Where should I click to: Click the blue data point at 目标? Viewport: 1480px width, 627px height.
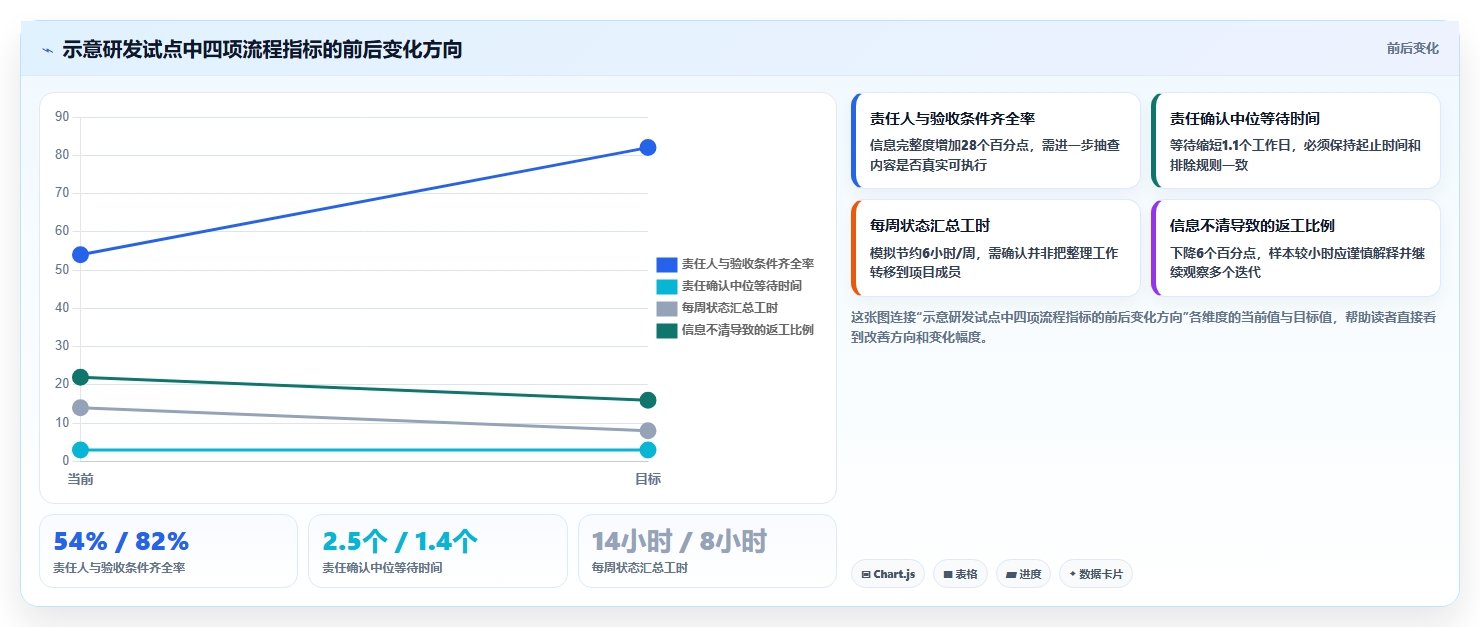(x=648, y=148)
